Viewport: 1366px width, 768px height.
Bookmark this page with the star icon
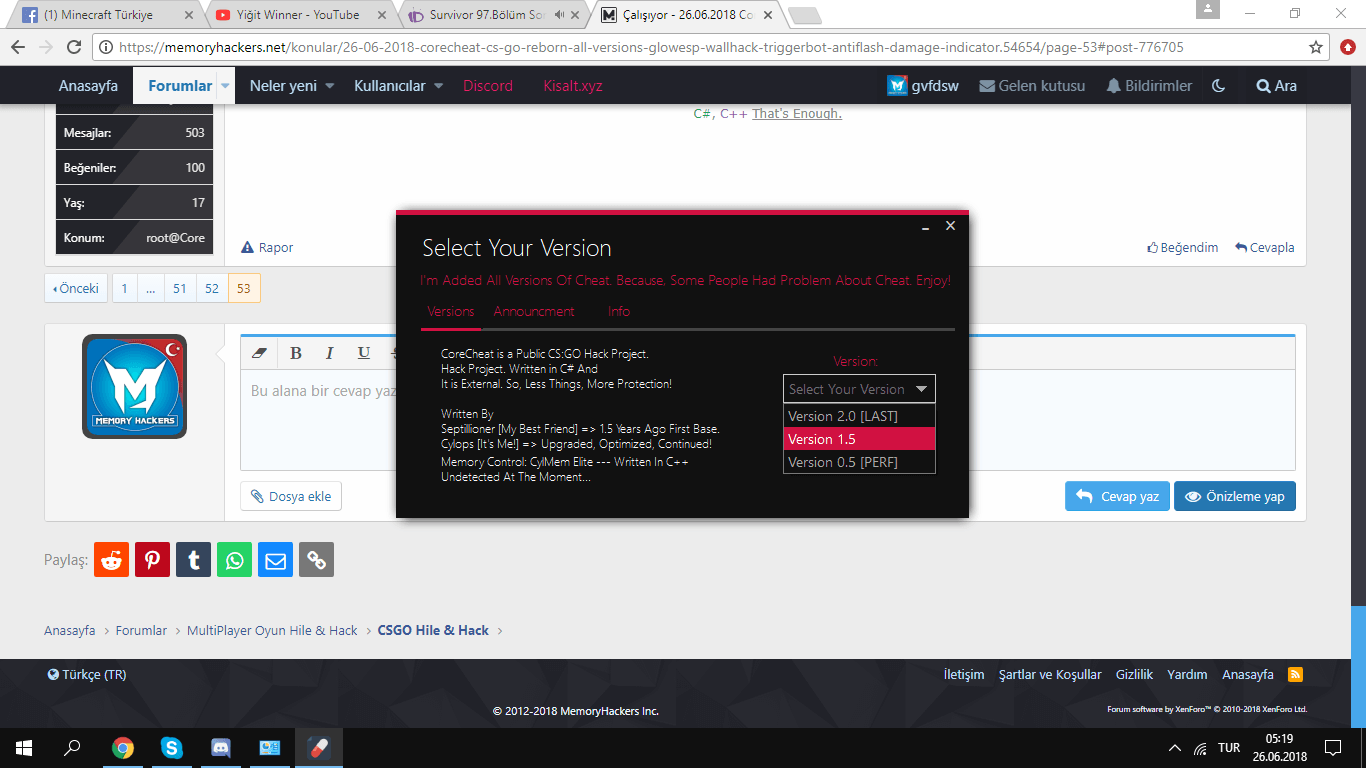coord(1316,47)
